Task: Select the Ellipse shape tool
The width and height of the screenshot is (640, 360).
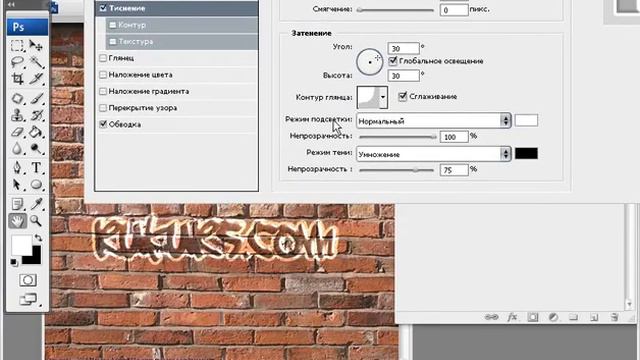Action: tap(36, 184)
